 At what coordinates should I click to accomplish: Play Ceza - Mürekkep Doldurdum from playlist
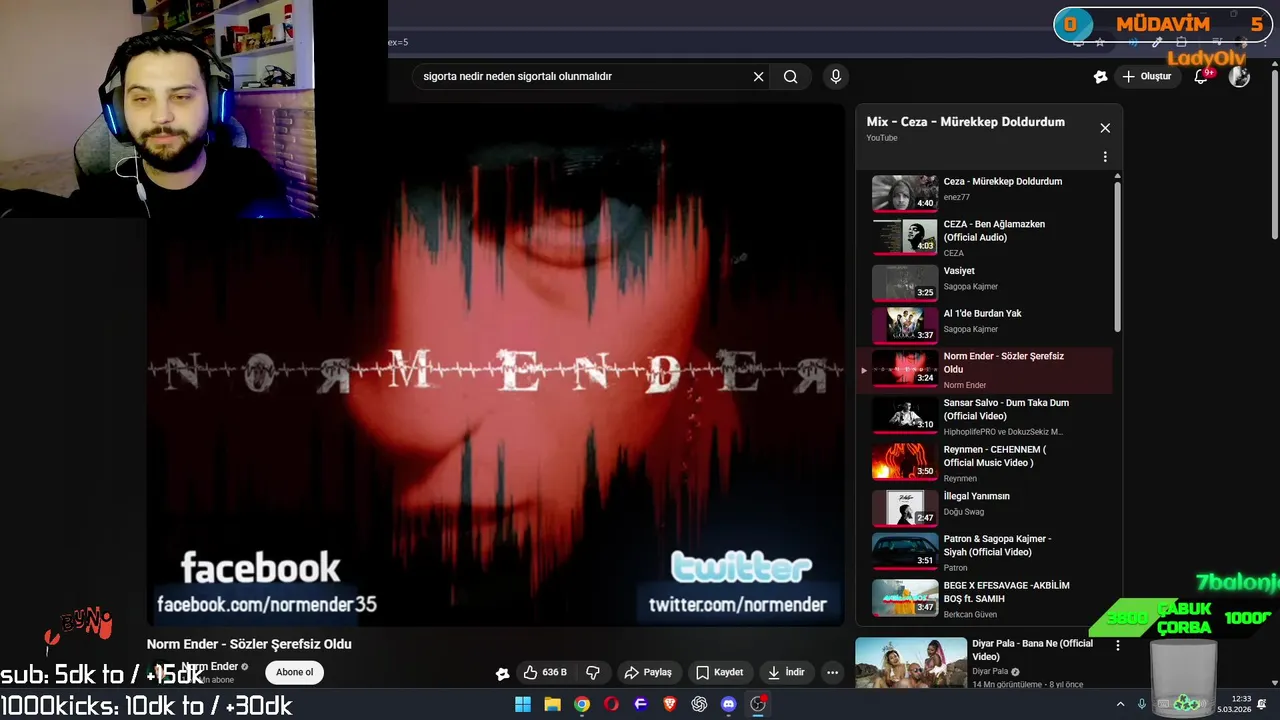tap(984, 194)
